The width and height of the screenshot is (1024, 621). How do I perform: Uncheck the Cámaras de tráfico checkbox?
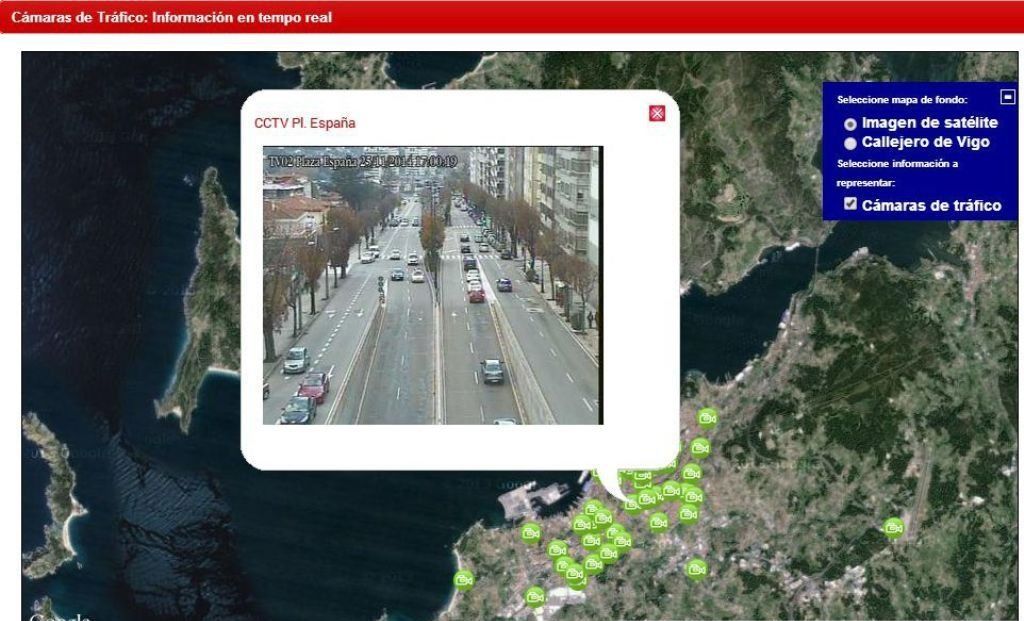pyautogui.click(x=851, y=204)
